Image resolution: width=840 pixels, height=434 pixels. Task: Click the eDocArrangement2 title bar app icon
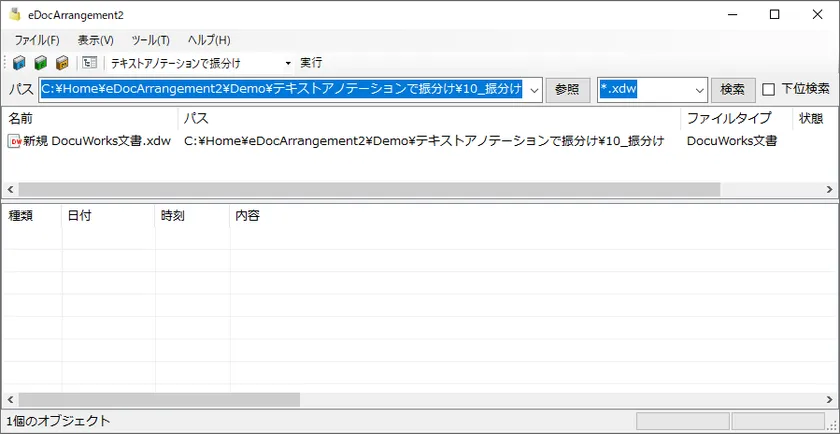click(x=15, y=15)
